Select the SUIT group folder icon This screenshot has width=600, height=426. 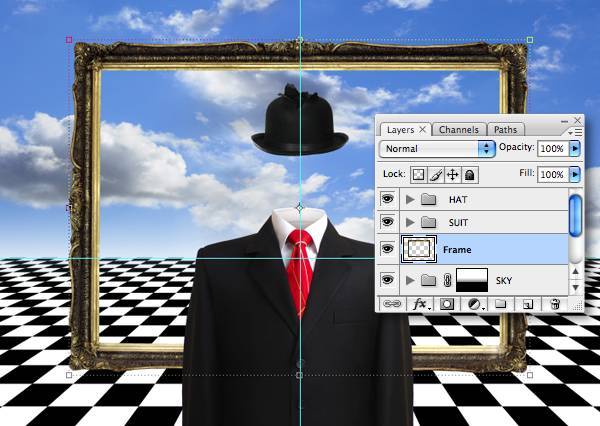[x=429, y=222]
